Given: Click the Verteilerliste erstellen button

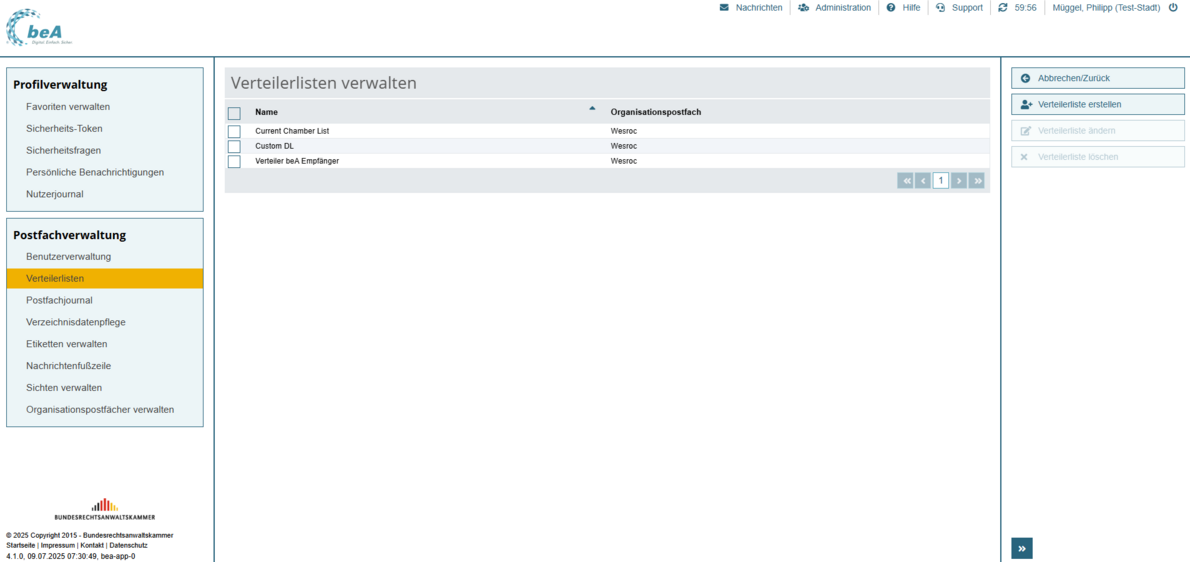Looking at the screenshot, I should [x=1097, y=104].
